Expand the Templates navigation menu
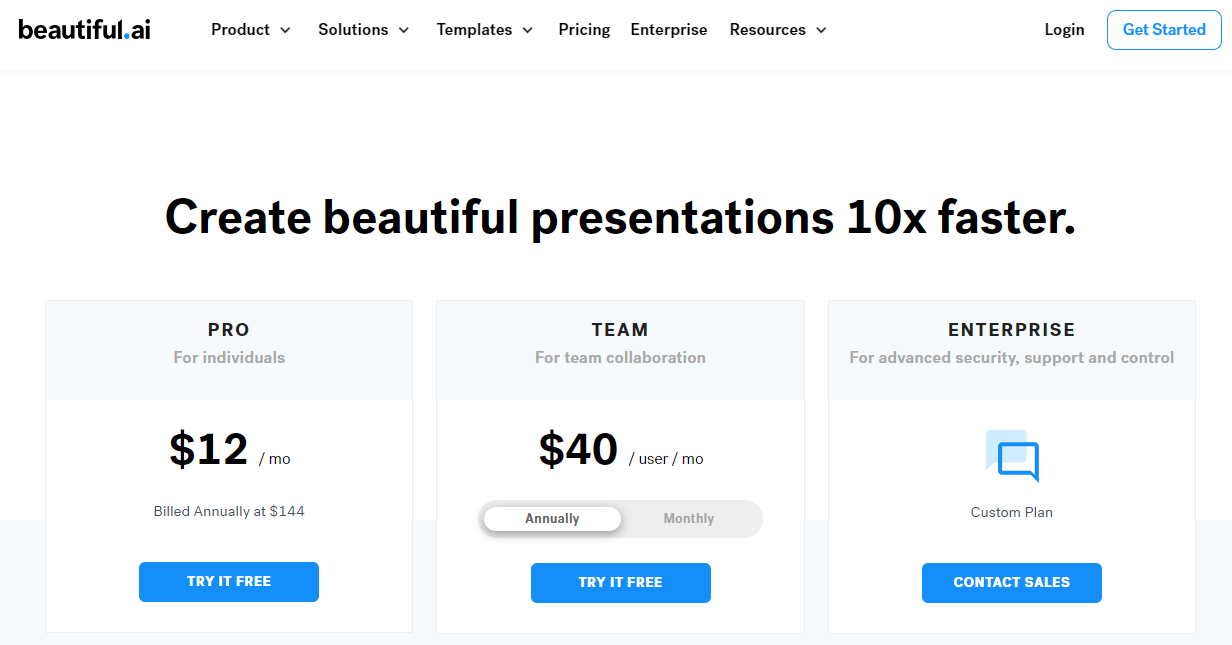This screenshot has height=645, width=1232. click(484, 30)
